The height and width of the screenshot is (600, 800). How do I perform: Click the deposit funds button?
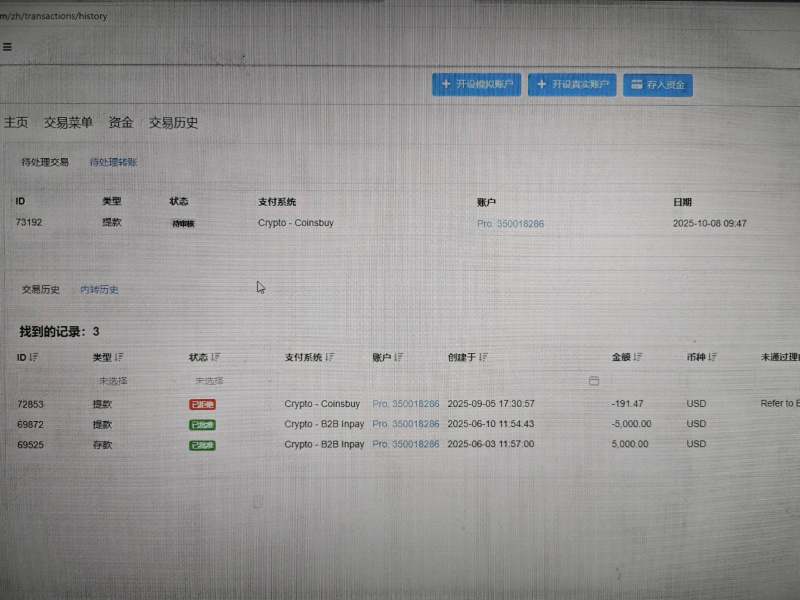658,85
